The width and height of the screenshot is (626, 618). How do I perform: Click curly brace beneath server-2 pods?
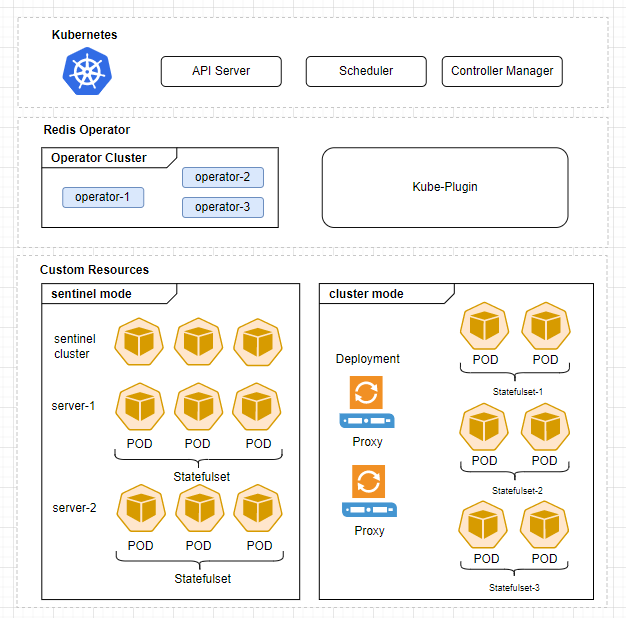[x=200, y=561]
